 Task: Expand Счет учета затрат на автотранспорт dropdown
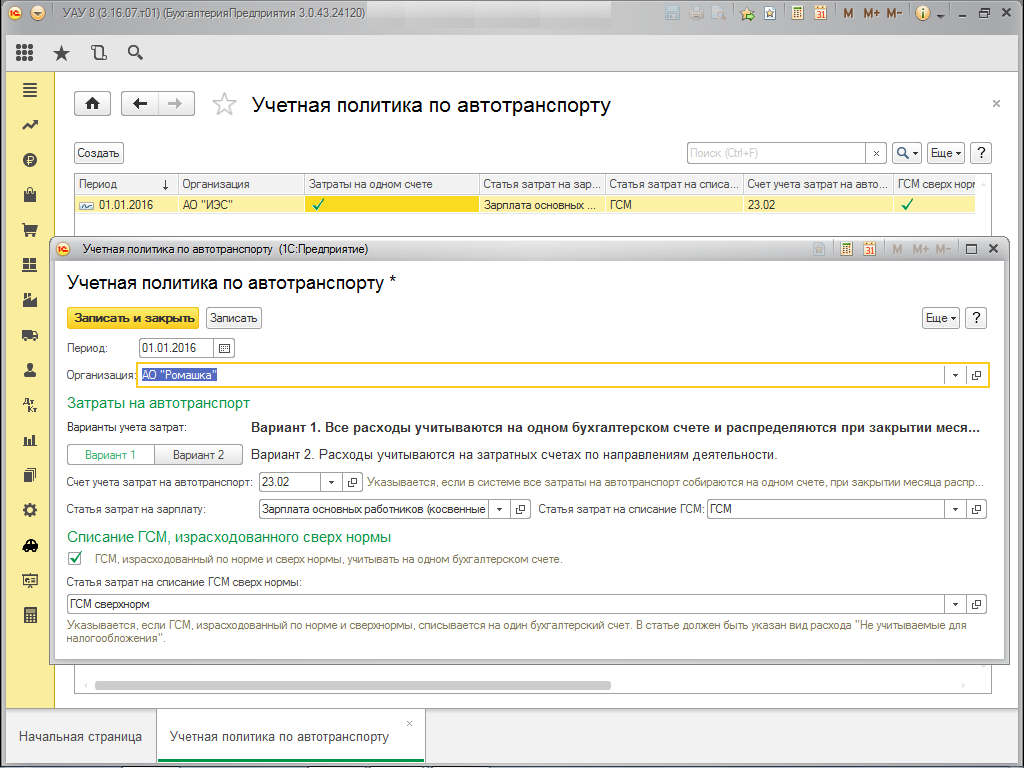(x=331, y=482)
